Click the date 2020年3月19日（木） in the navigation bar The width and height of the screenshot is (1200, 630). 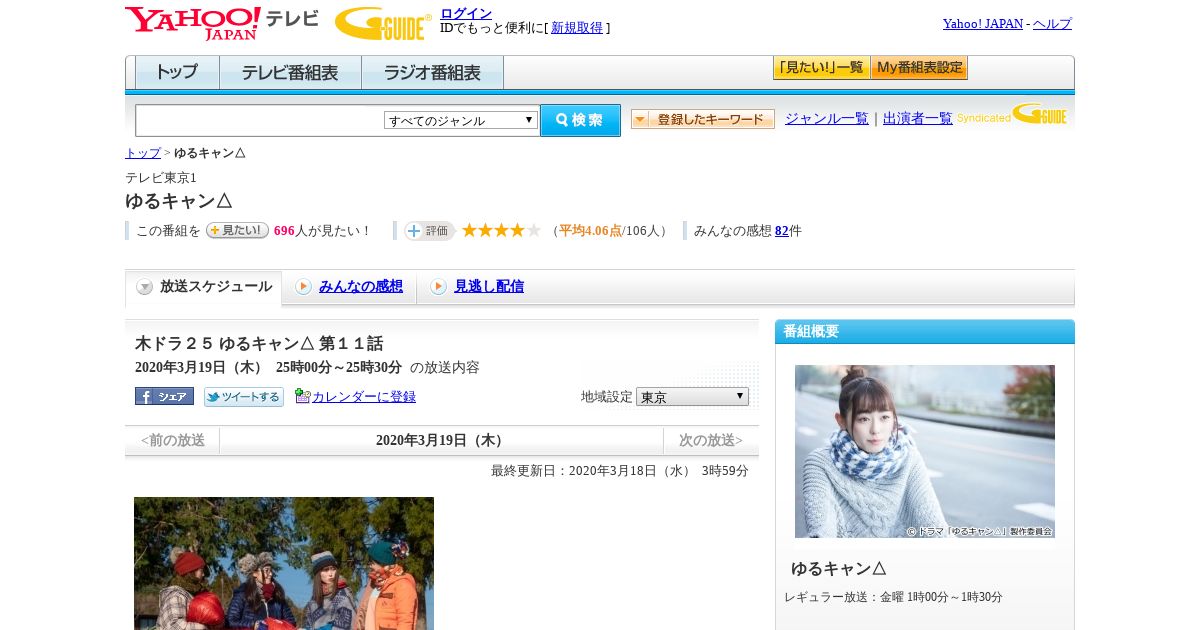(x=442, y=440)
